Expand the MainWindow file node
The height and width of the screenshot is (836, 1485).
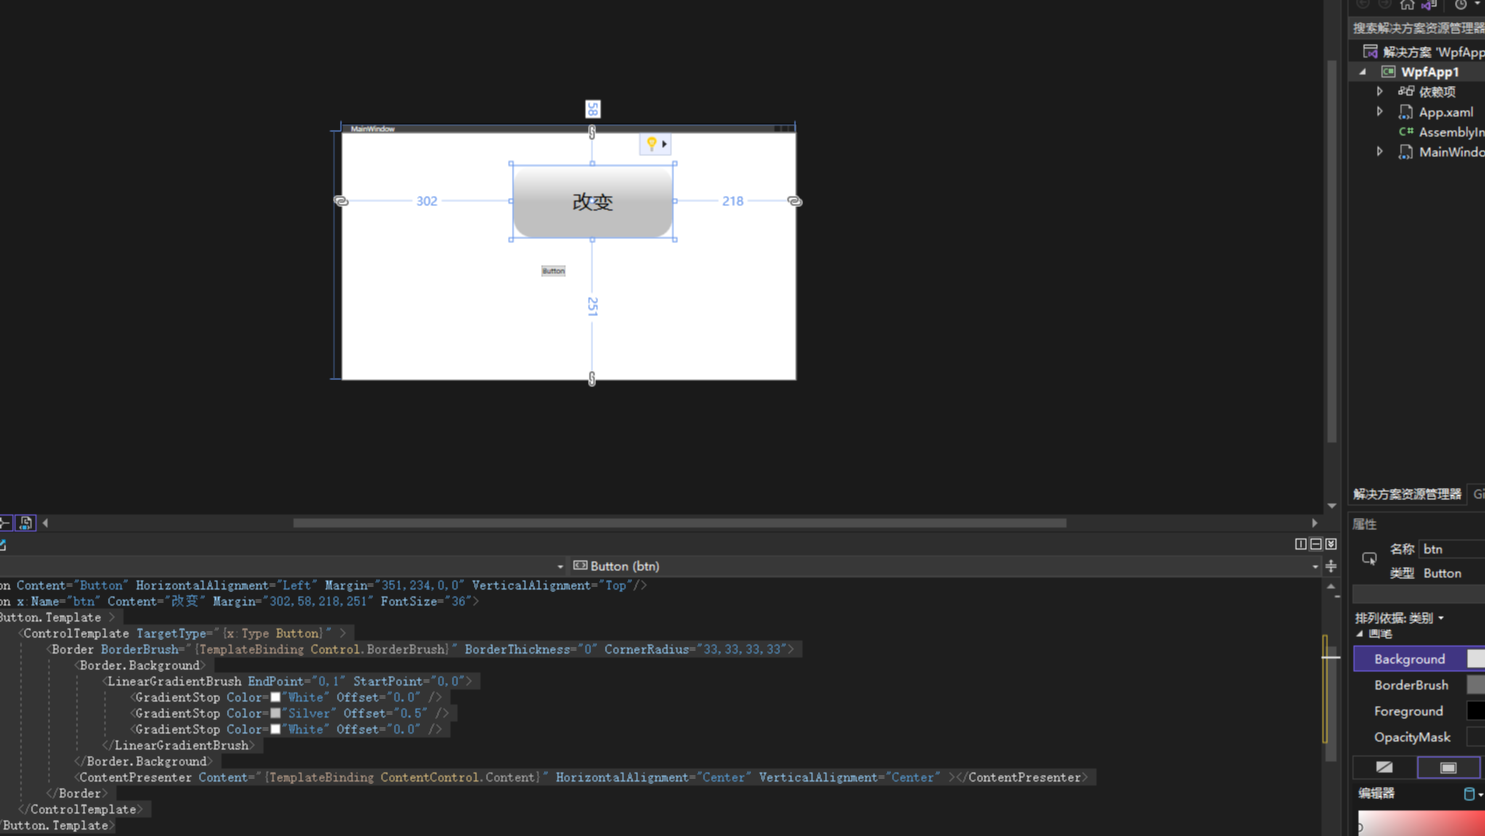tap(1380, 152)
